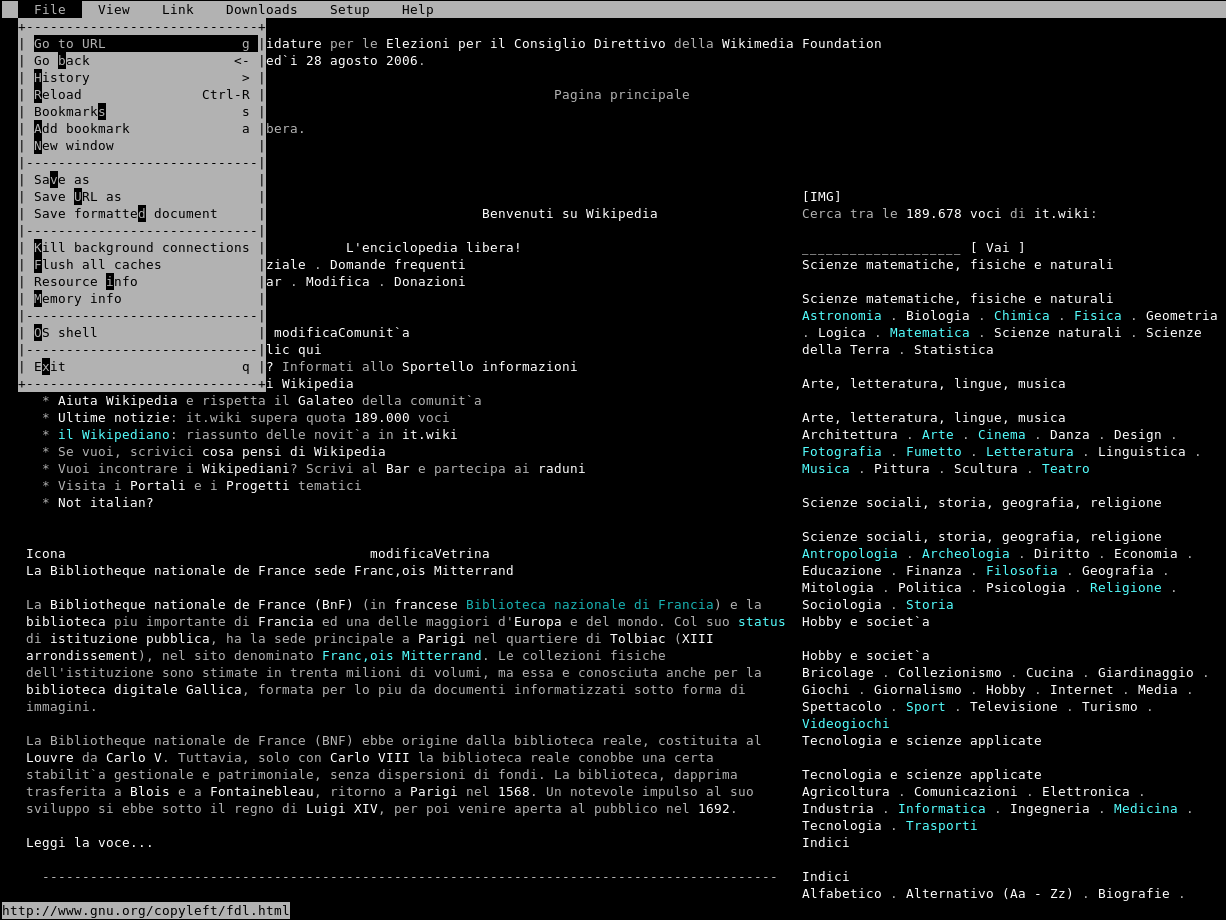
Task: Follow the Arte link
Action: pyautogui.click(x=938, y=435)
